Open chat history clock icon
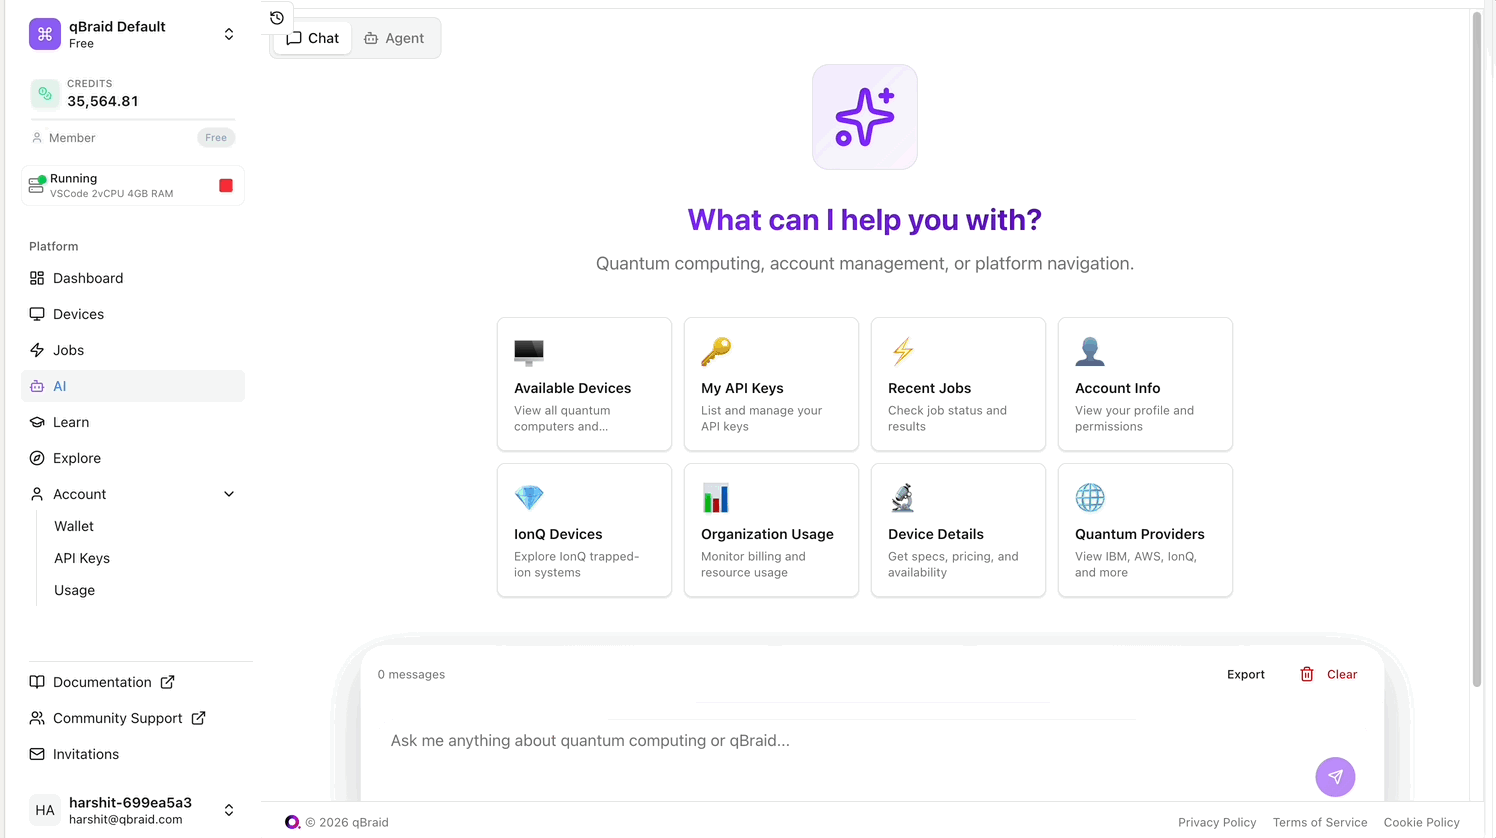The image size is (1496, 838). point(277,18)
